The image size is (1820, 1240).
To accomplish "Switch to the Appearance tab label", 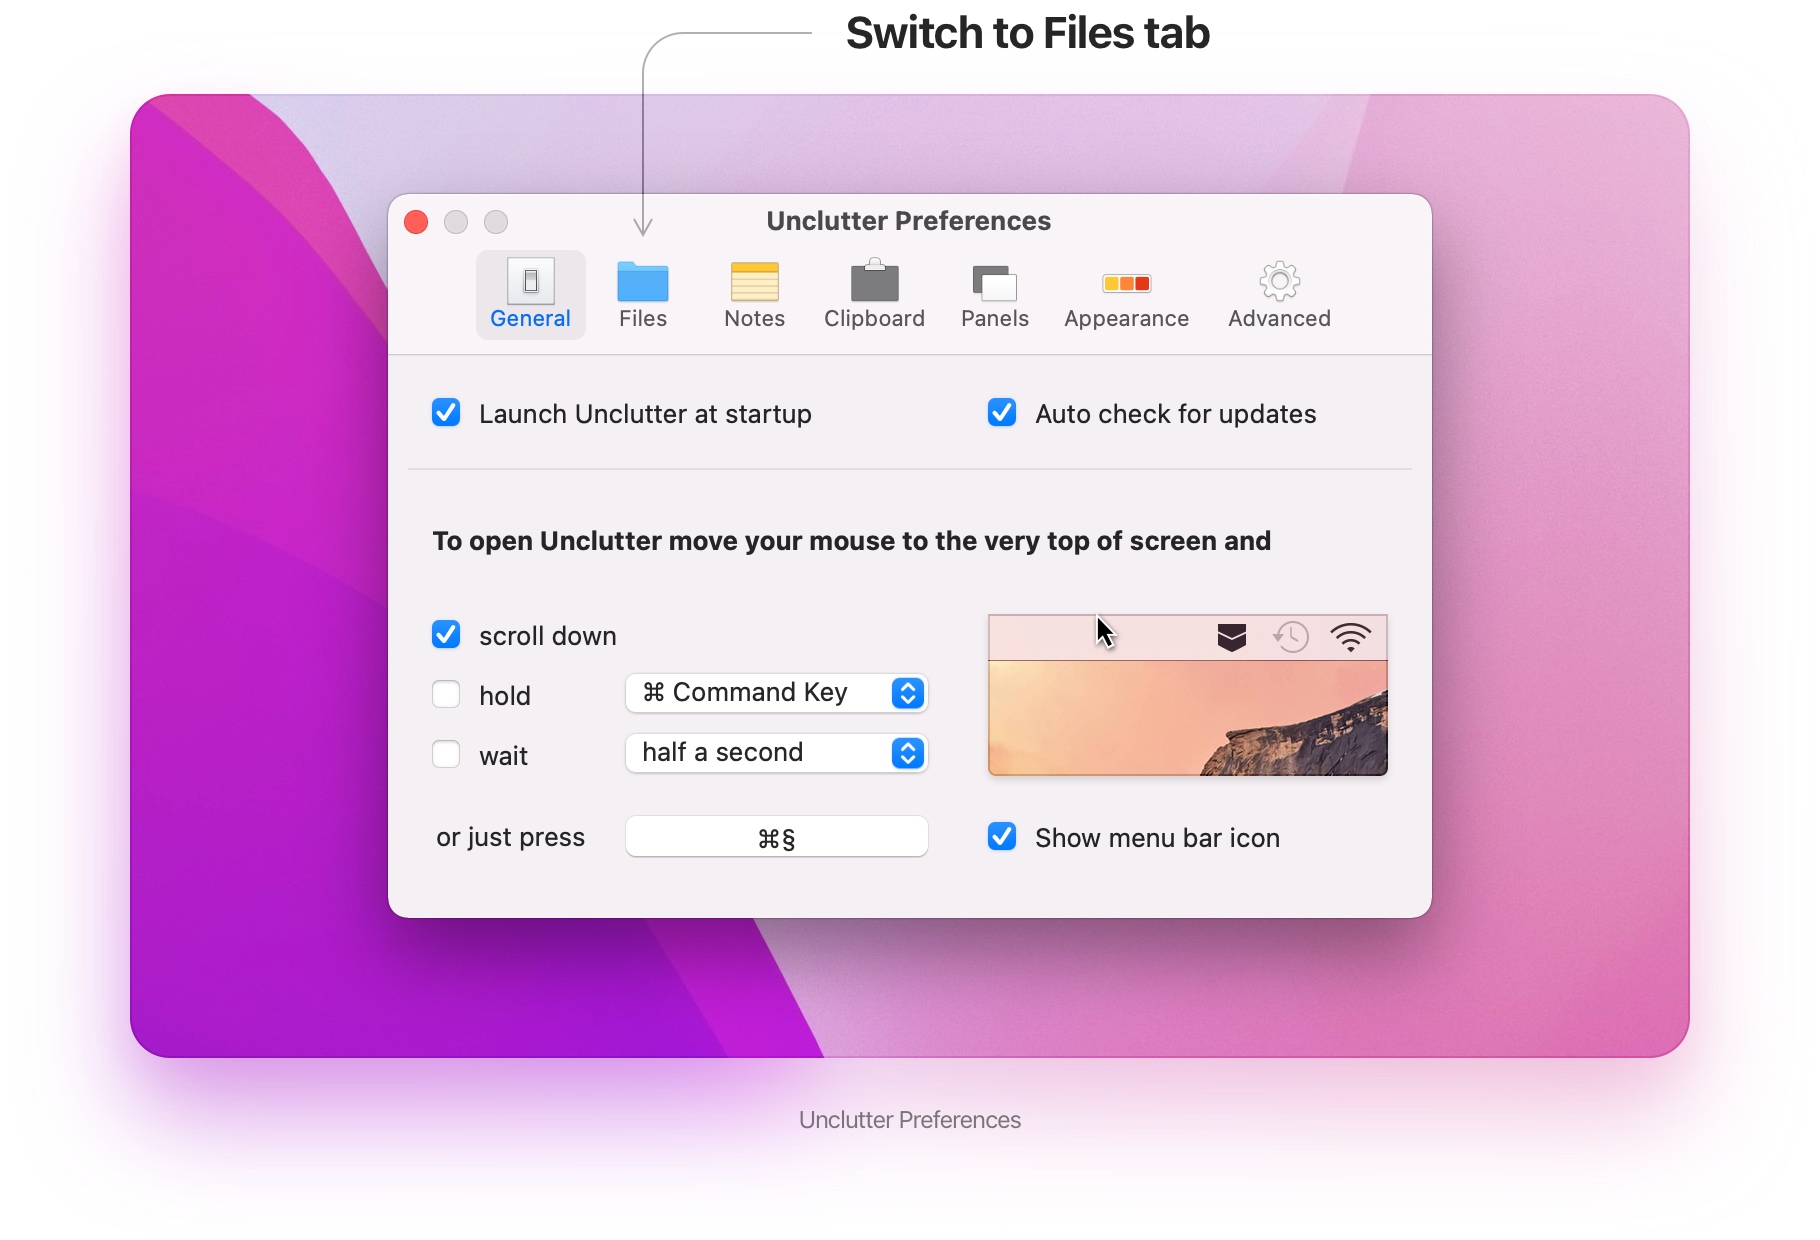I will [1126, 318].
